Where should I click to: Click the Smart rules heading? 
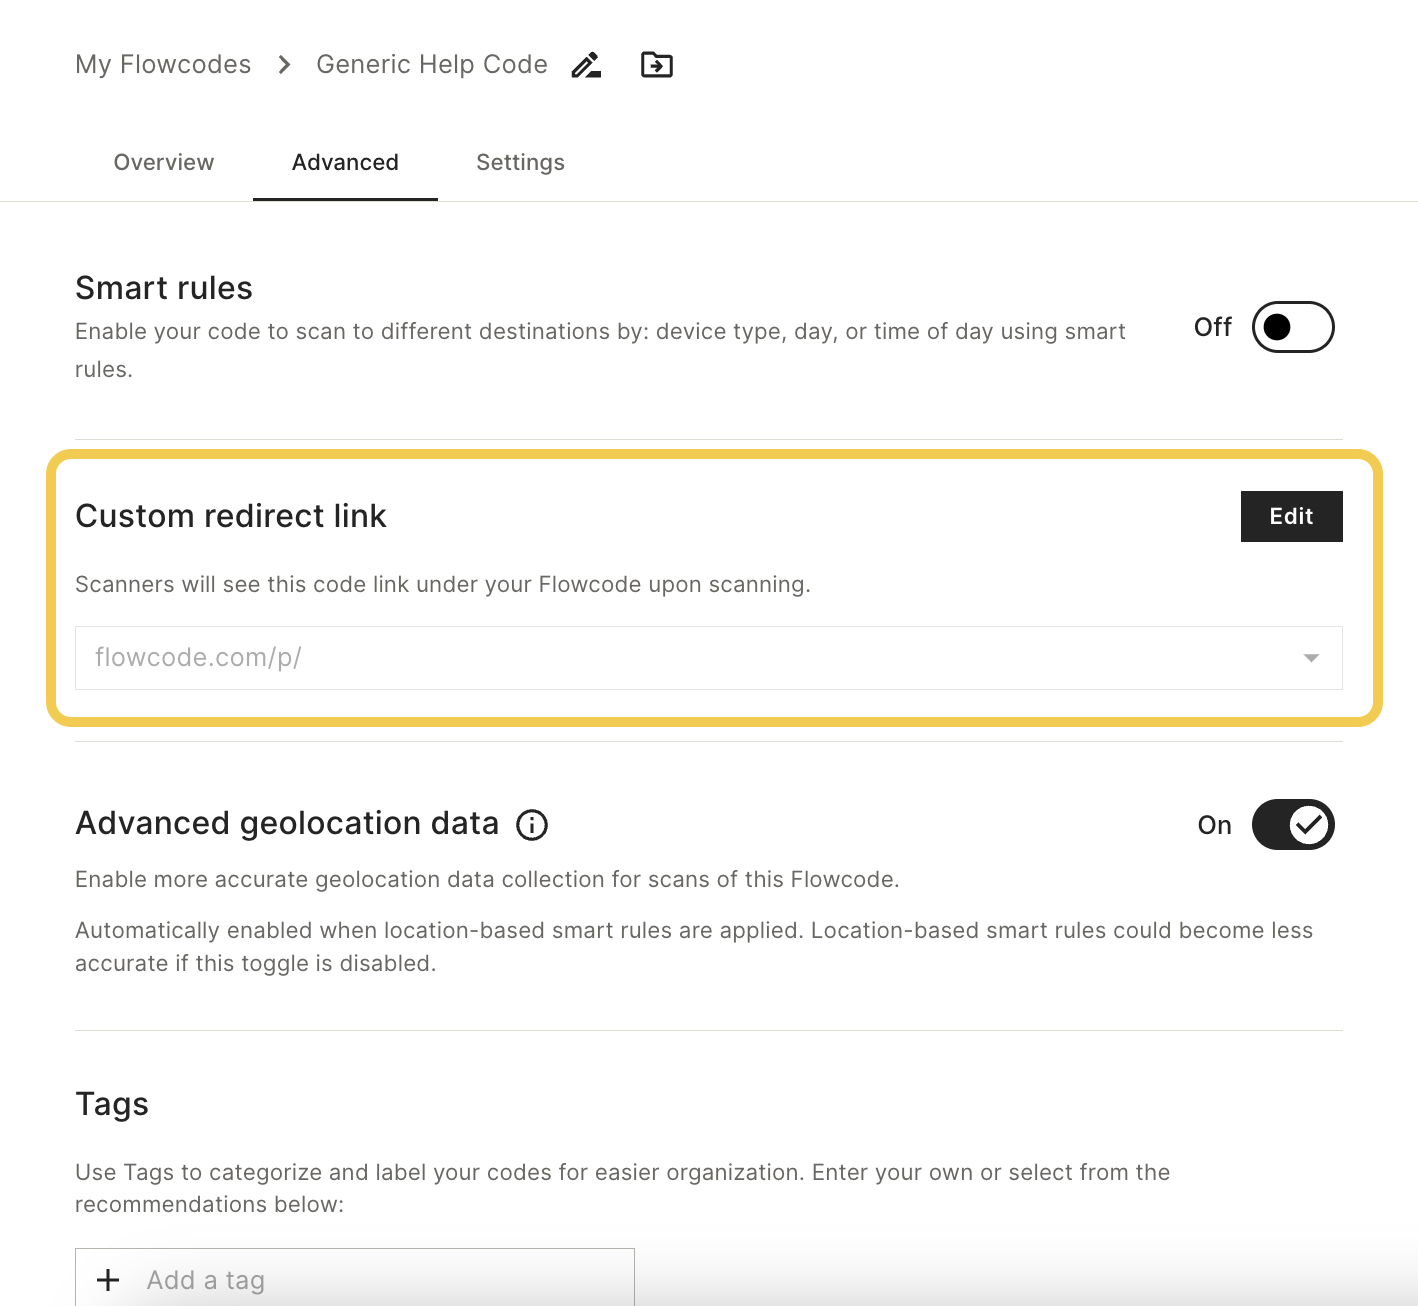pos(164,288)
